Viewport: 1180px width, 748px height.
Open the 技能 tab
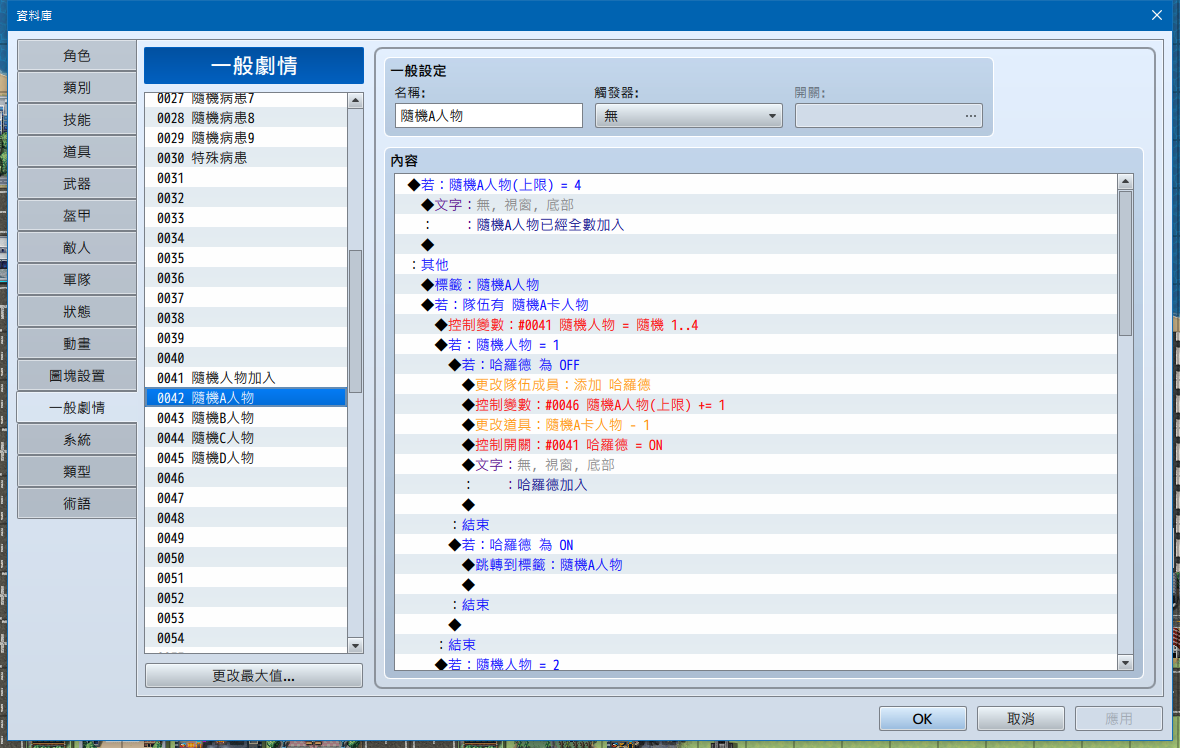pos(77,120)
